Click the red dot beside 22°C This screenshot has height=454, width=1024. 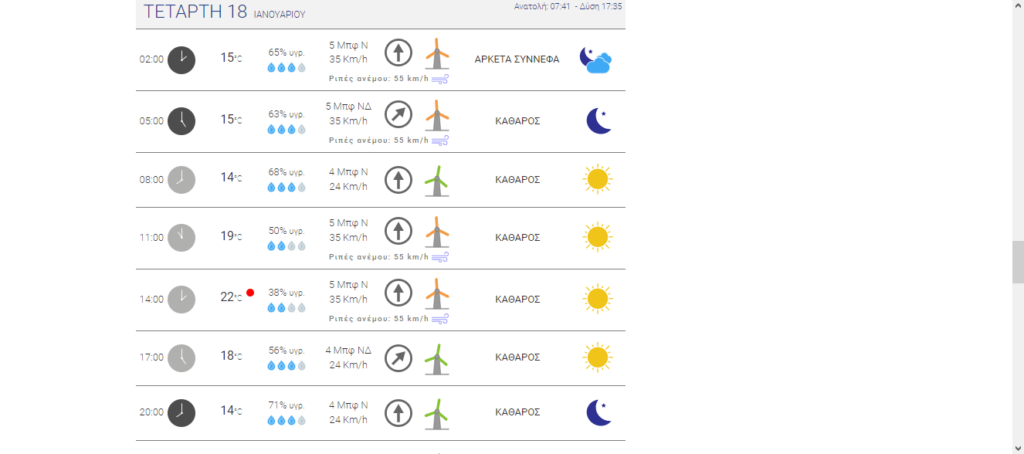[250, 293]
